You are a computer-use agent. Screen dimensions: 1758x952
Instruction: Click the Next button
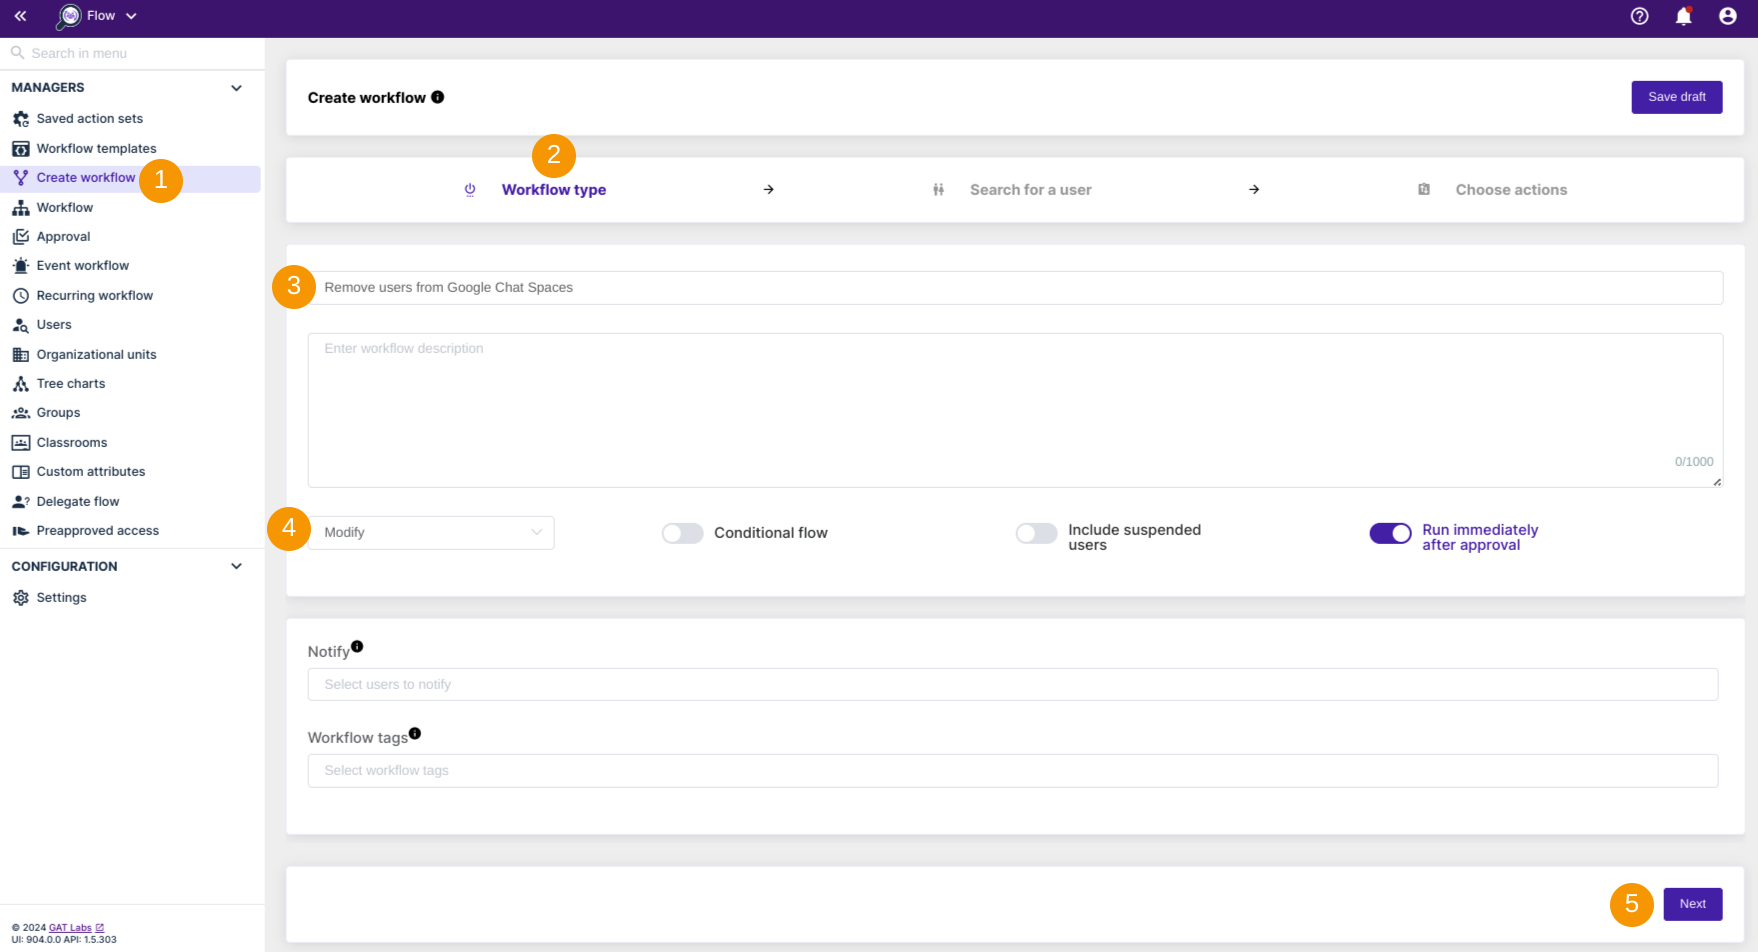point(1693,904)
